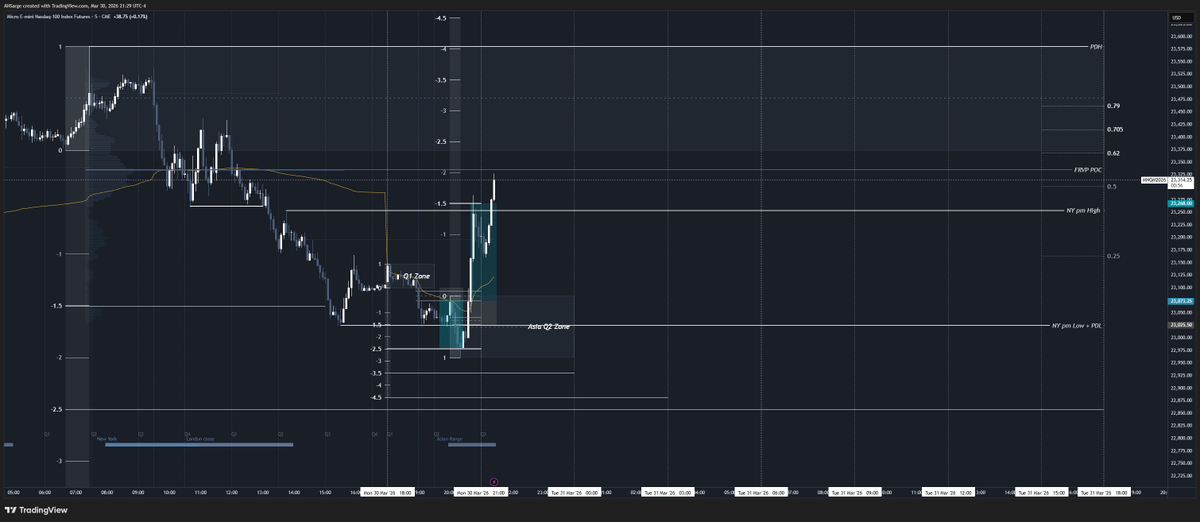1200x522 pixels.
Task: Select the 0.705 fib level label
Action: click(1115, 130)
